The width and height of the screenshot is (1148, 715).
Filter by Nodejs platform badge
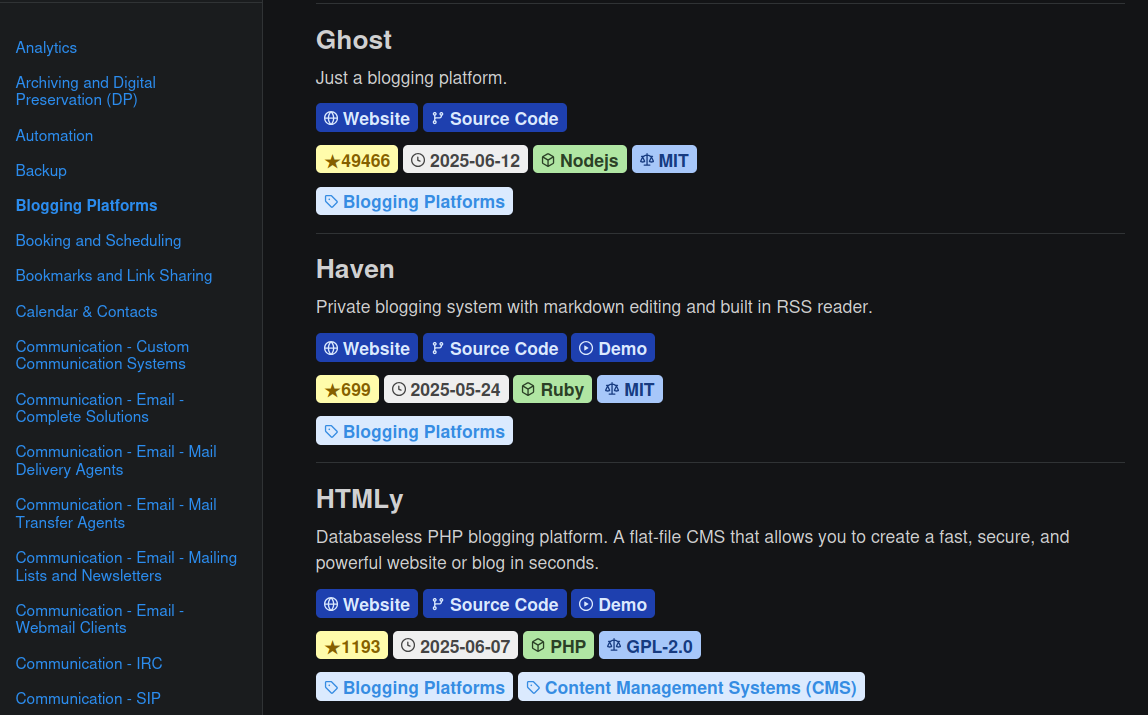(580, 160)
